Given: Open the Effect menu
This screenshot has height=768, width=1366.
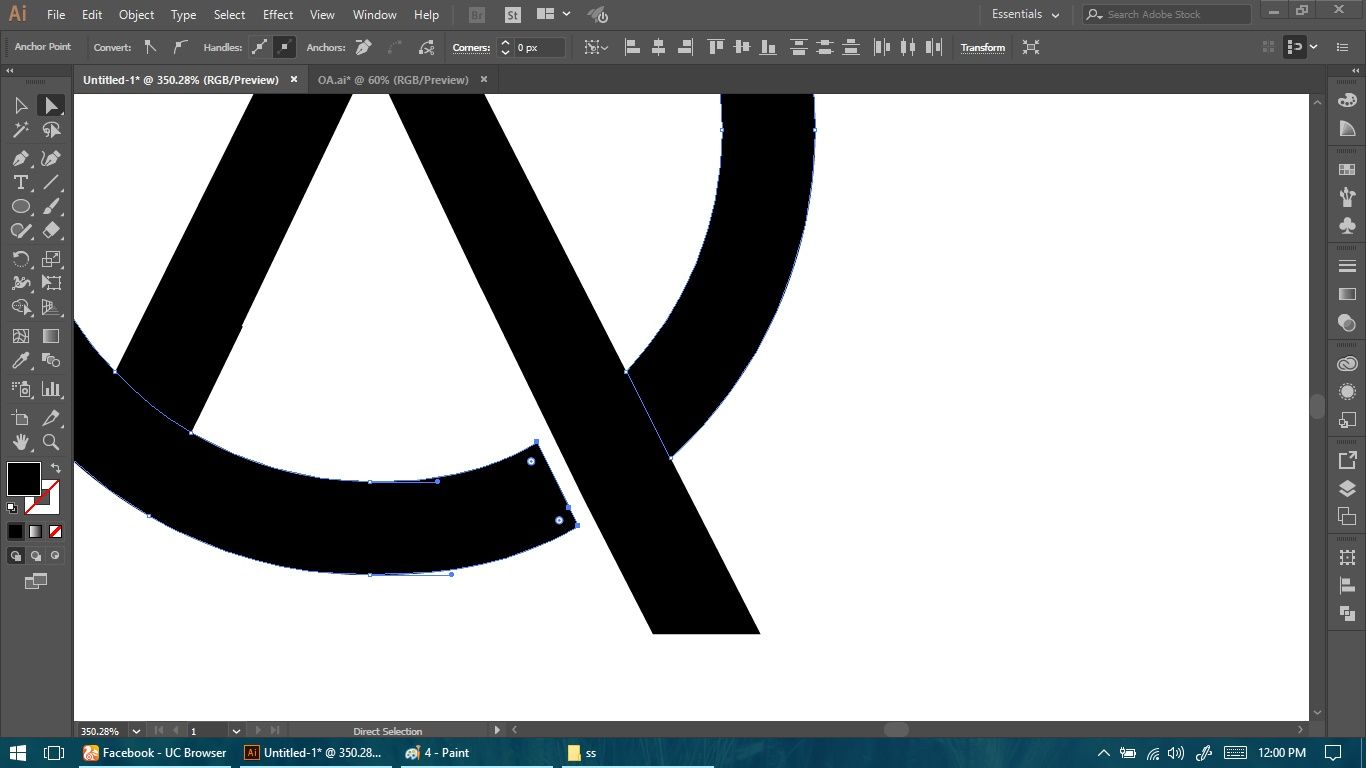Looking at the screenshot, I should tap(278, 15).
